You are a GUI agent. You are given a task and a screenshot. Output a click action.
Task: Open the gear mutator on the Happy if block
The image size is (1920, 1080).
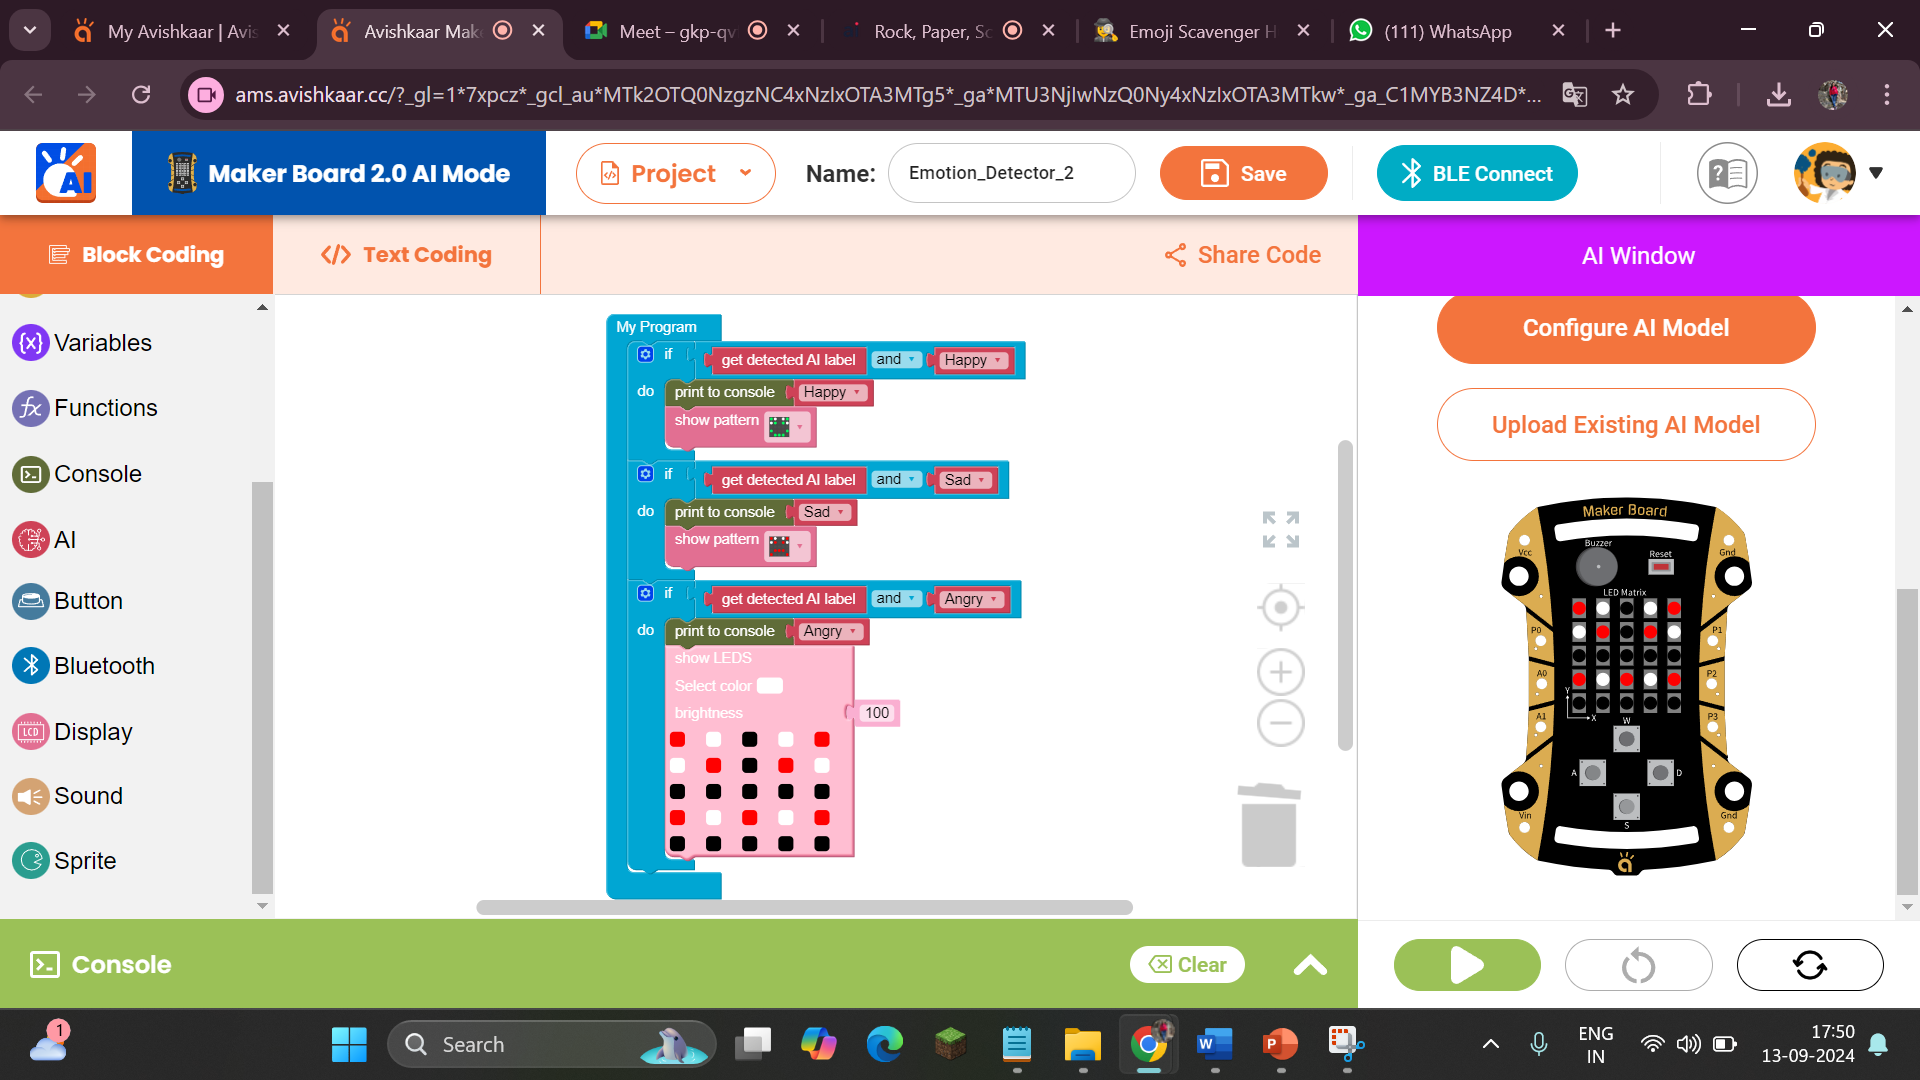pos(644,354)
